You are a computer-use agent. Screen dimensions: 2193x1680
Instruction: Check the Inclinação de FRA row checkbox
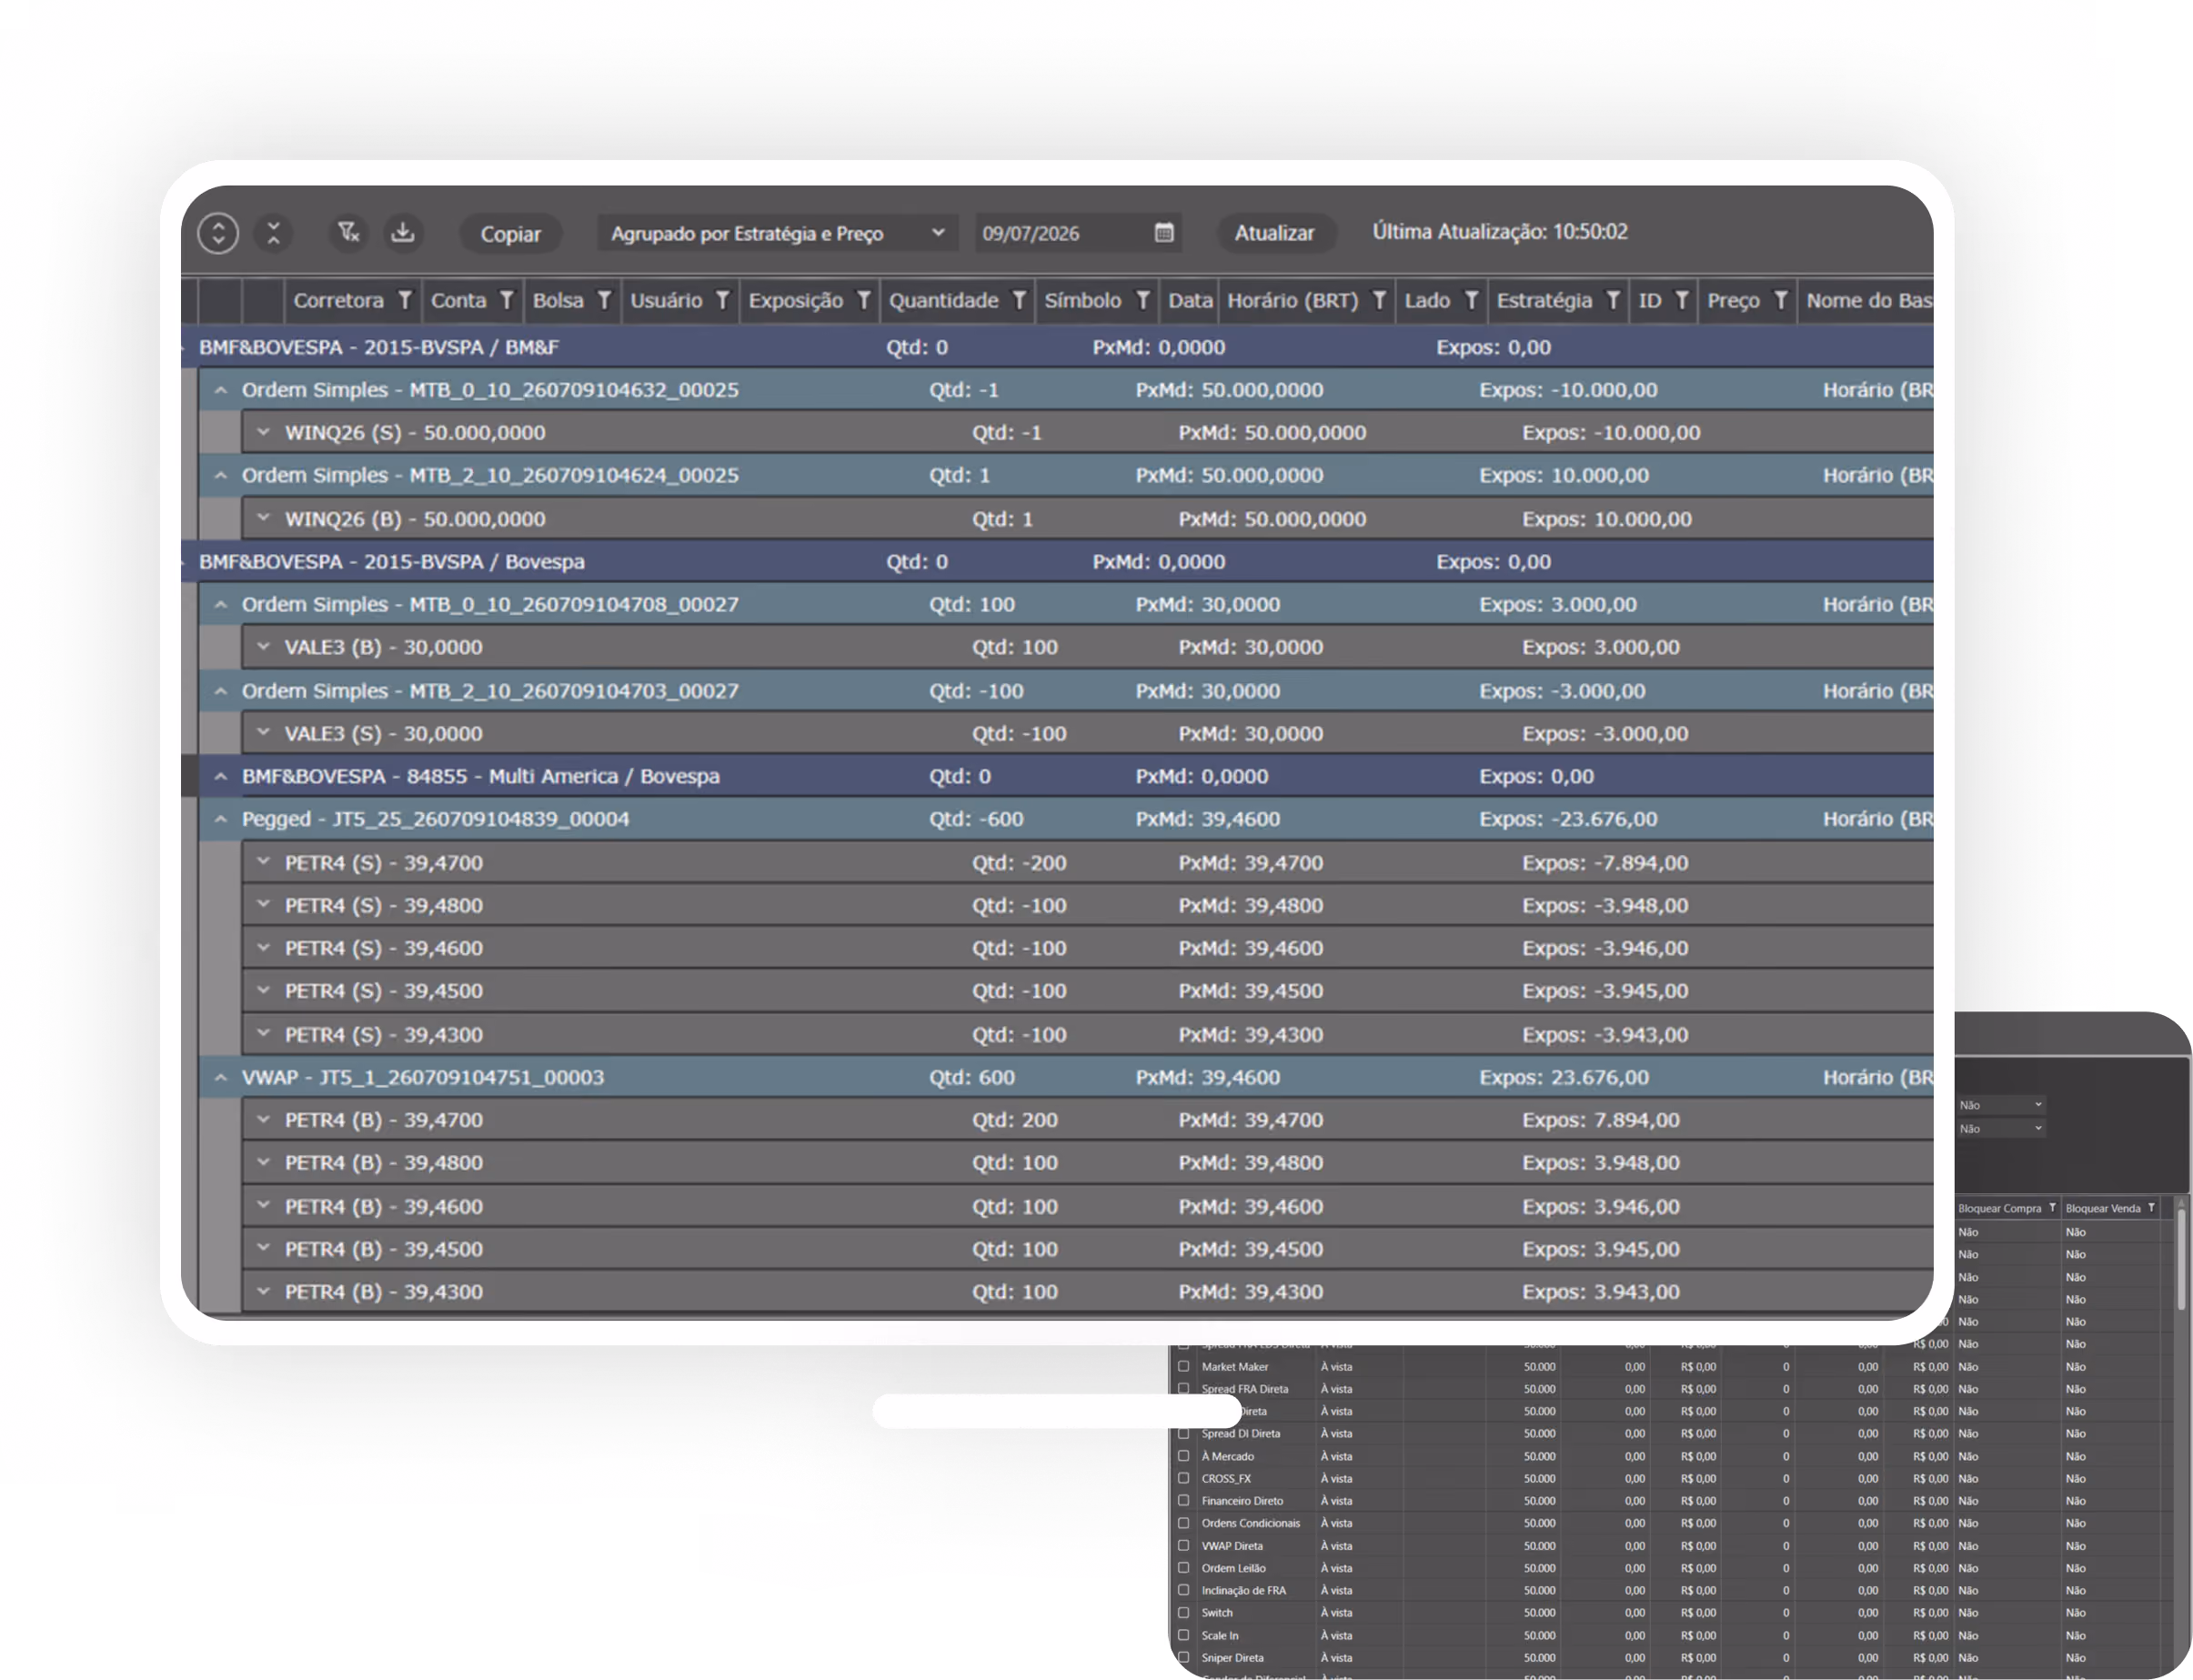[x=1184, y=1590]
